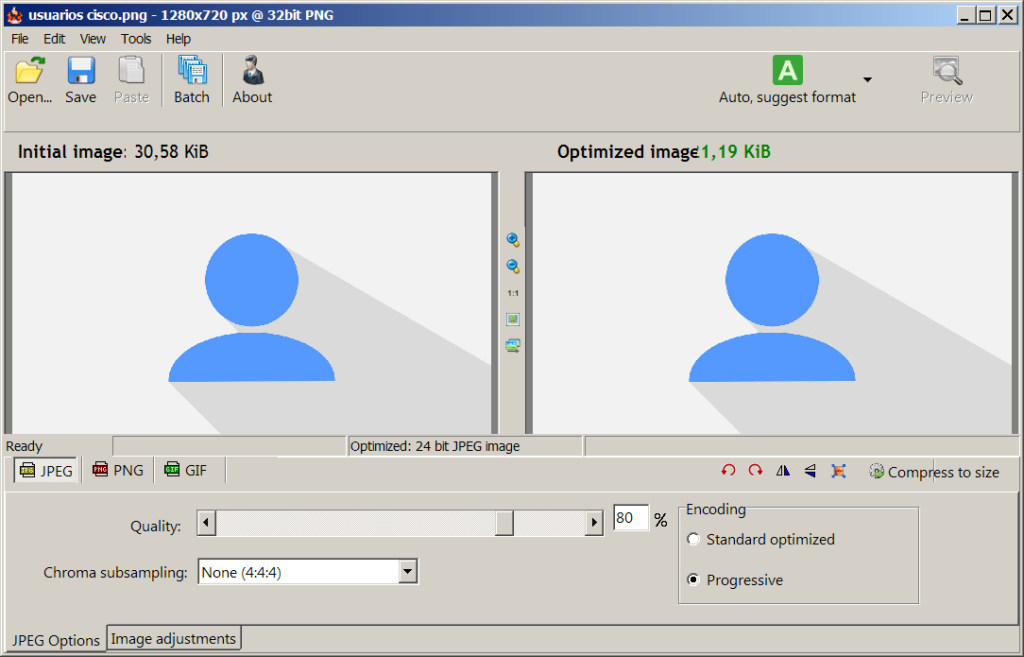The width and height of the screenshot is (1024, 657).
Task: Zoom in using the plus magnifier icon
Action: pos(513,240)
